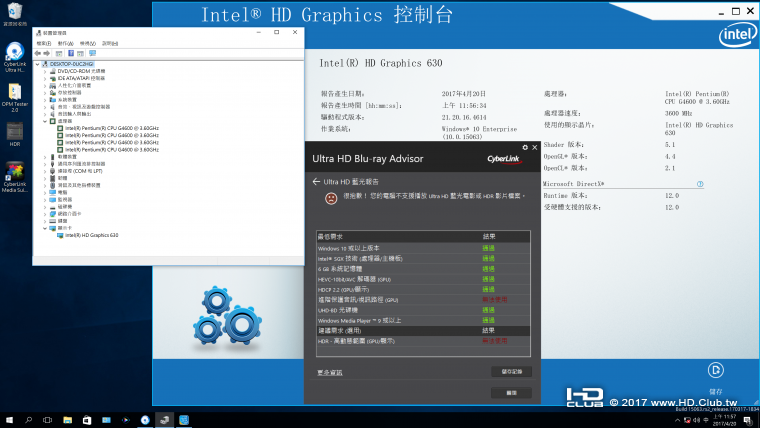Image resolution: width=760 pixels, height=428 pixels.
Task: Click the info icon beside Microsoft DirectX heading
Action: click(700, 184)
